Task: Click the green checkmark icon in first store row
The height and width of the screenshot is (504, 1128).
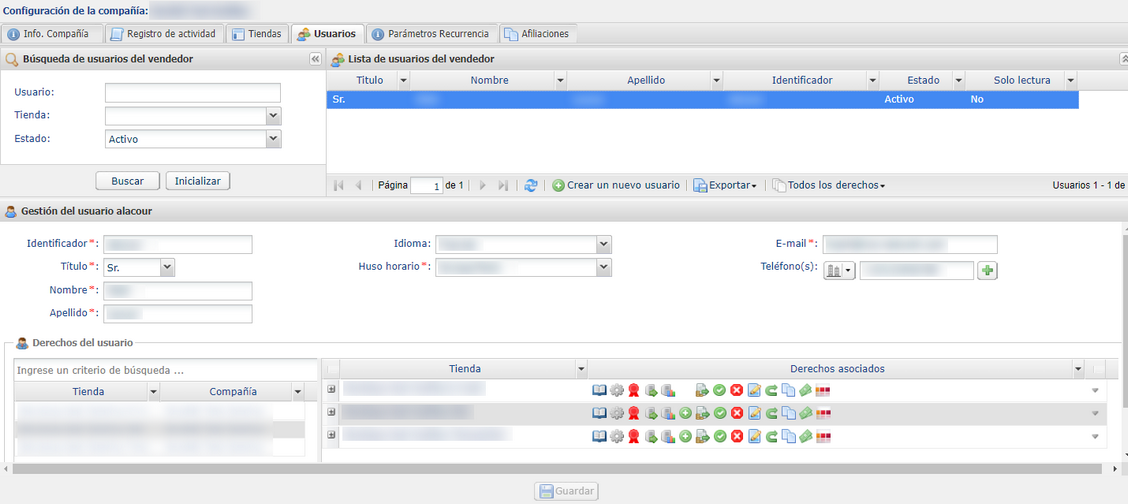Action: coord(719,390)
